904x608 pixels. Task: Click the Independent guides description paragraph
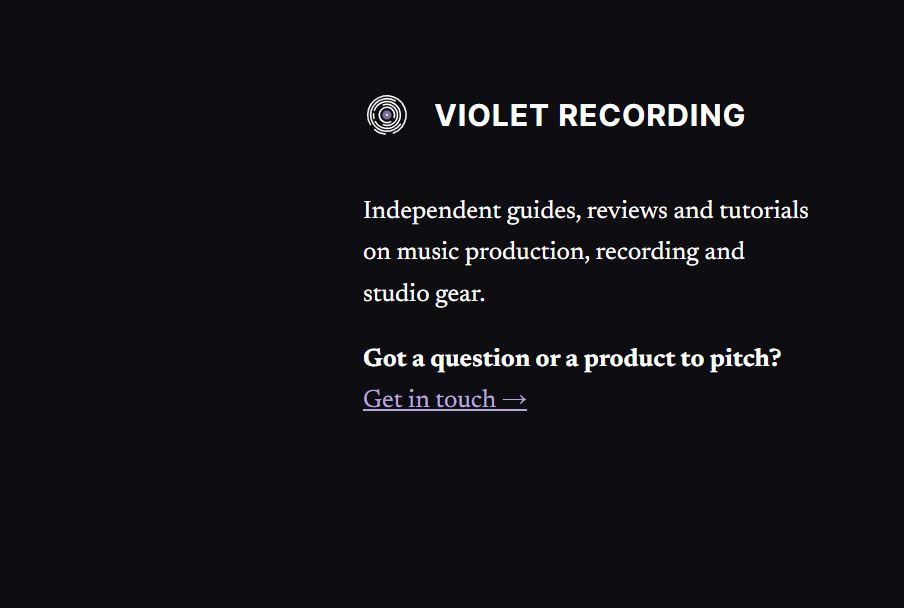[x=586, y=252]
